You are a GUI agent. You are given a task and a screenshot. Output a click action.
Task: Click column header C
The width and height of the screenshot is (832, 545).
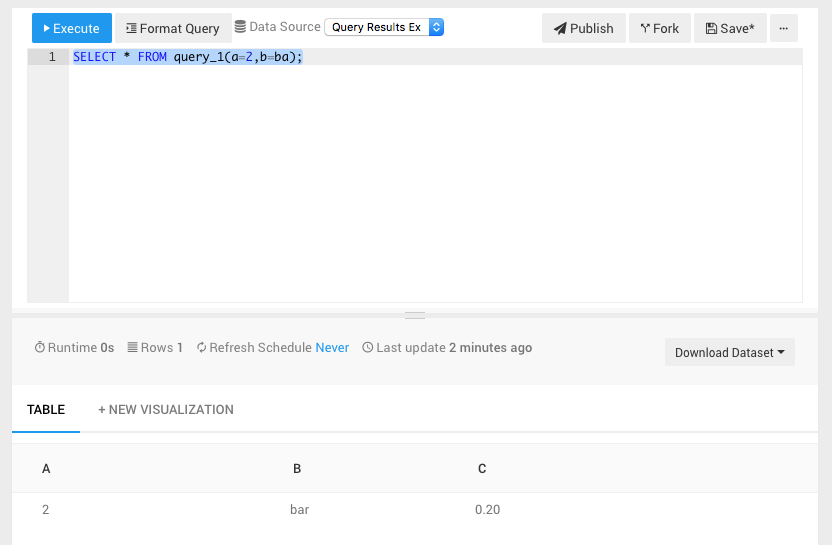[482, 469]
